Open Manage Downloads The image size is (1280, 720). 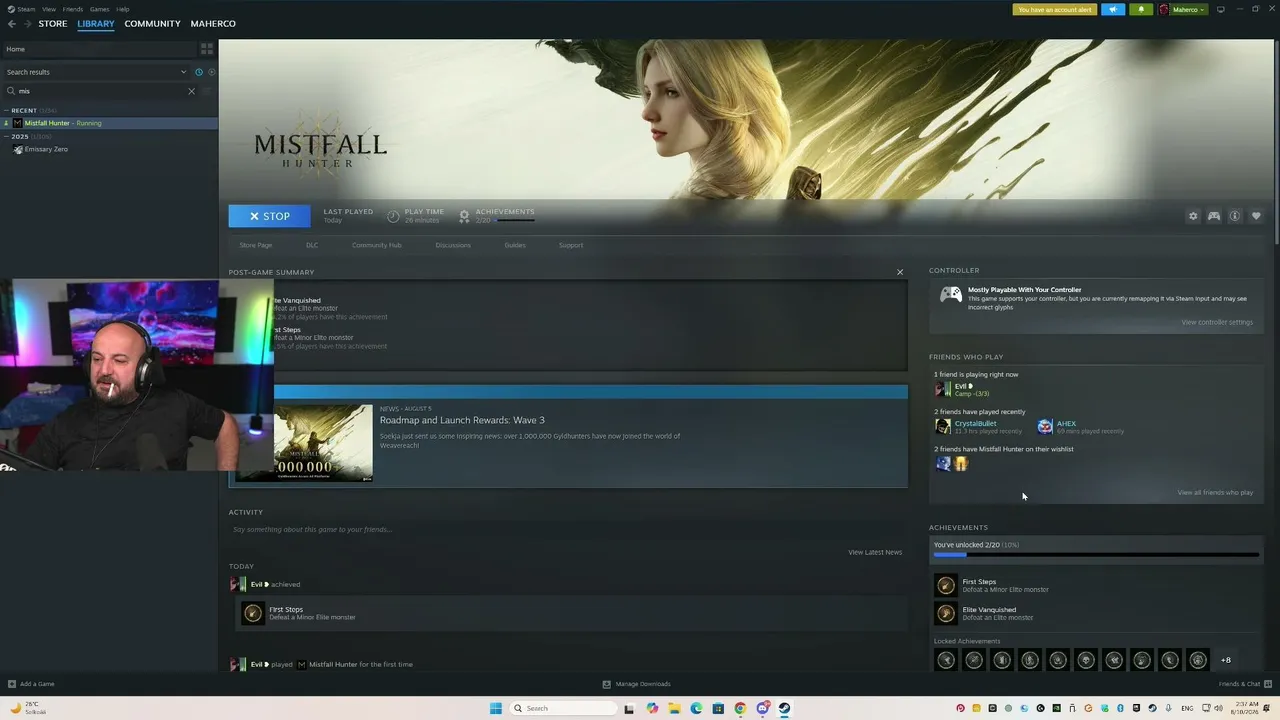pyautogui.click(x=637, y=684)
